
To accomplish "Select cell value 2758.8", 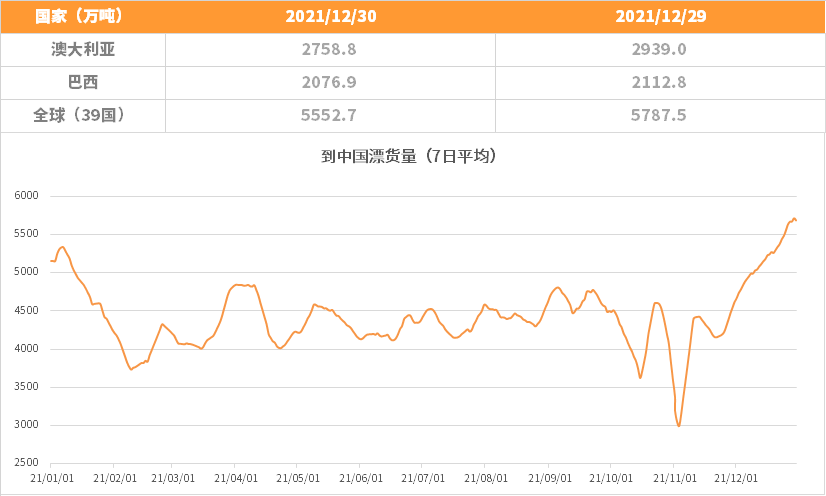I will point(329,49).
